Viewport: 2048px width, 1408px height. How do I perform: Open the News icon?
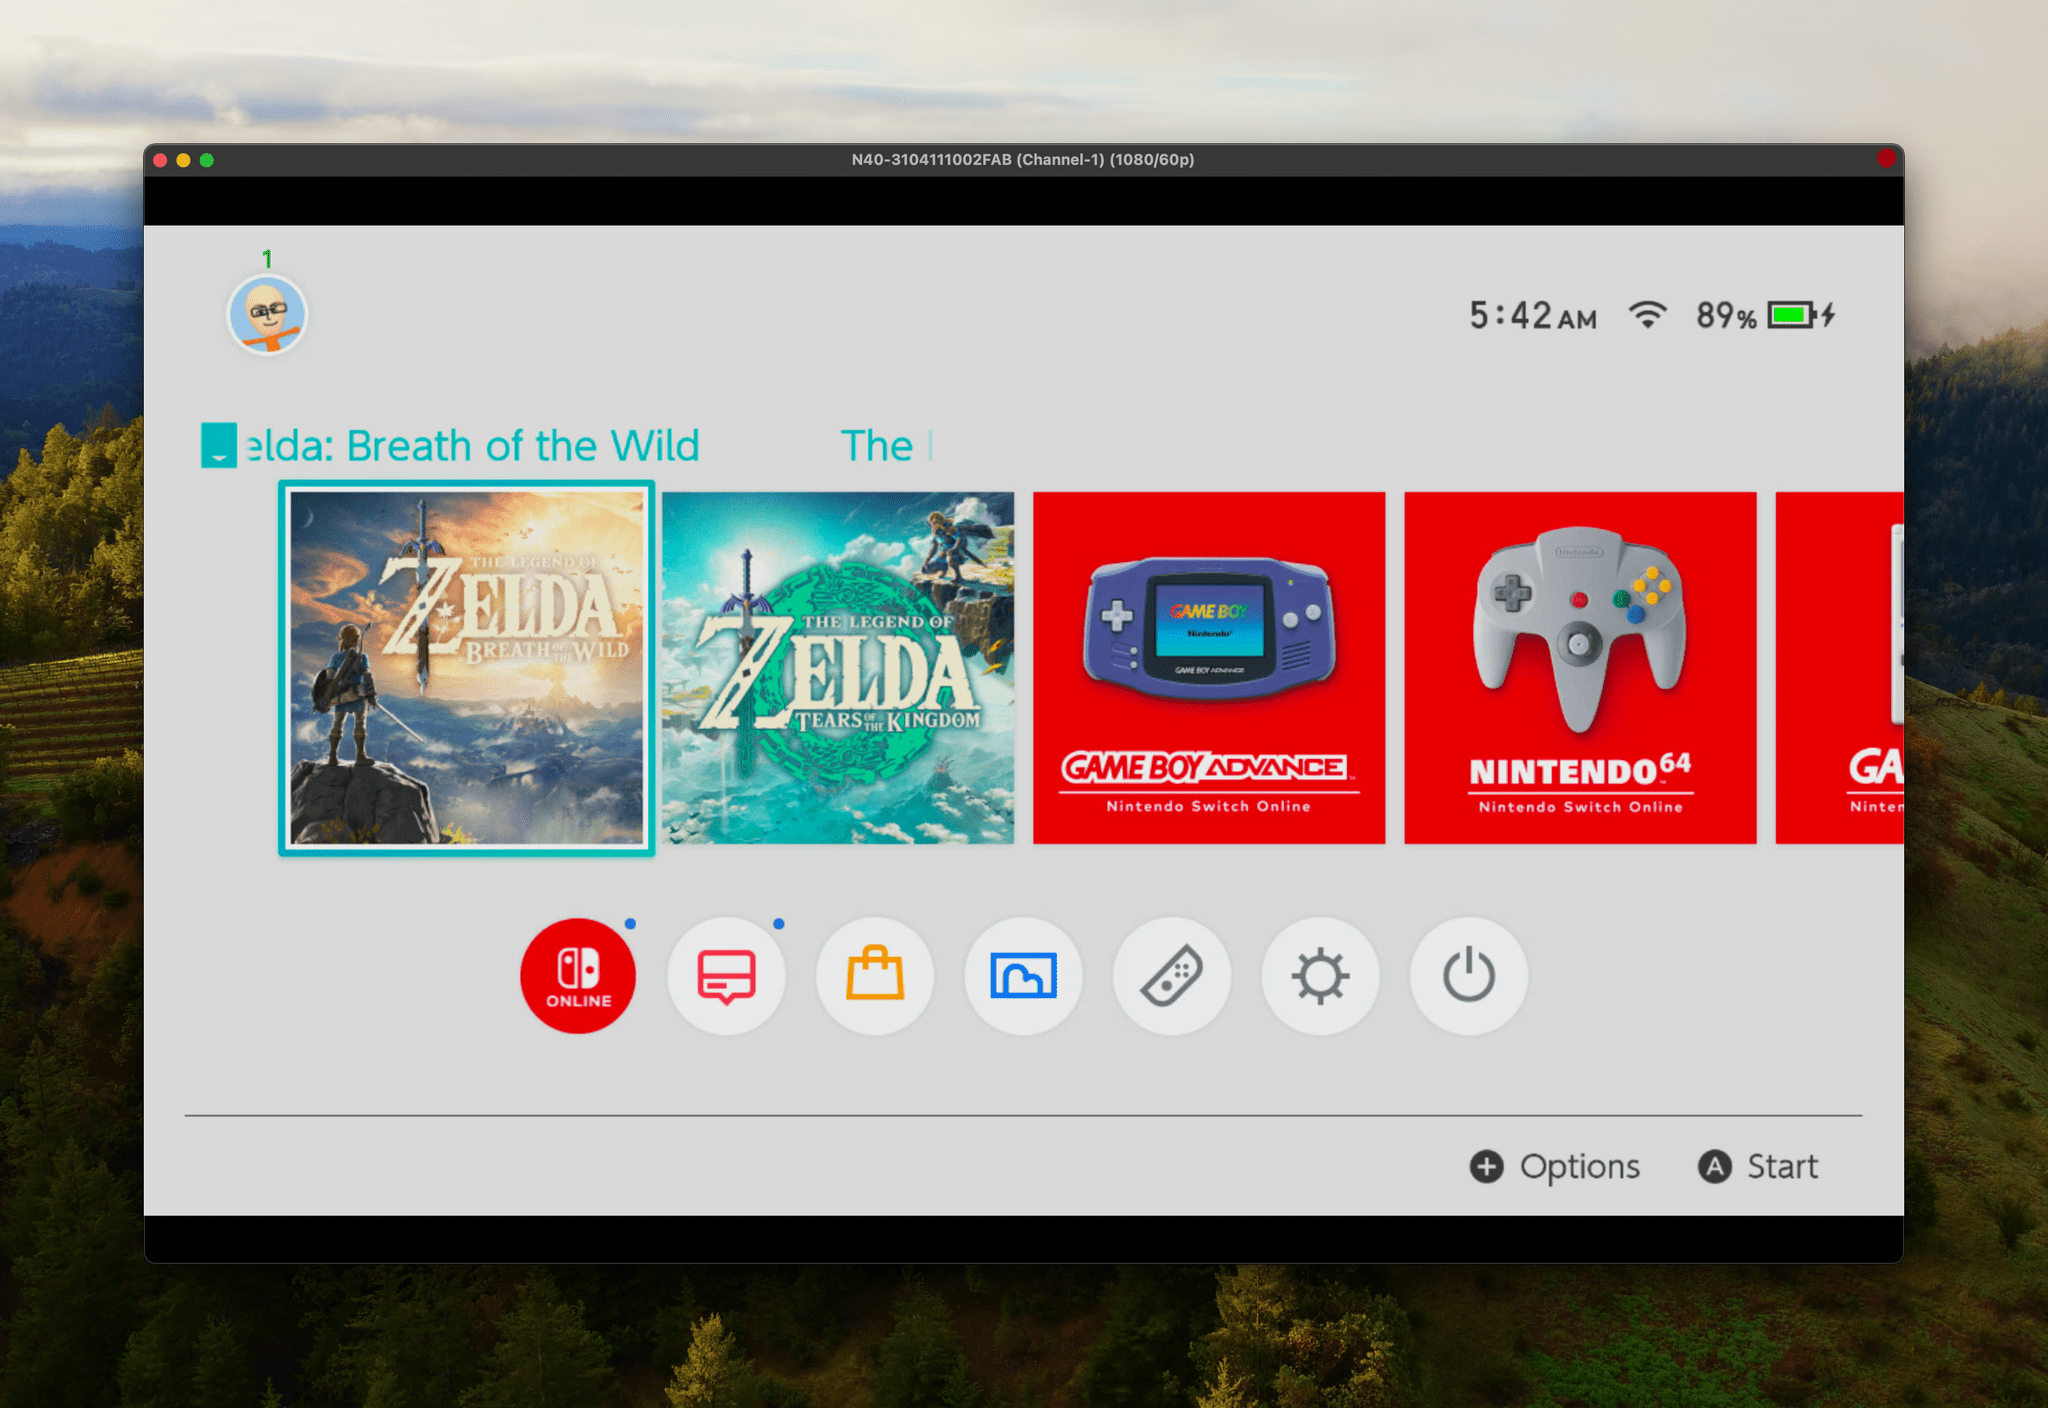(726, 976)
